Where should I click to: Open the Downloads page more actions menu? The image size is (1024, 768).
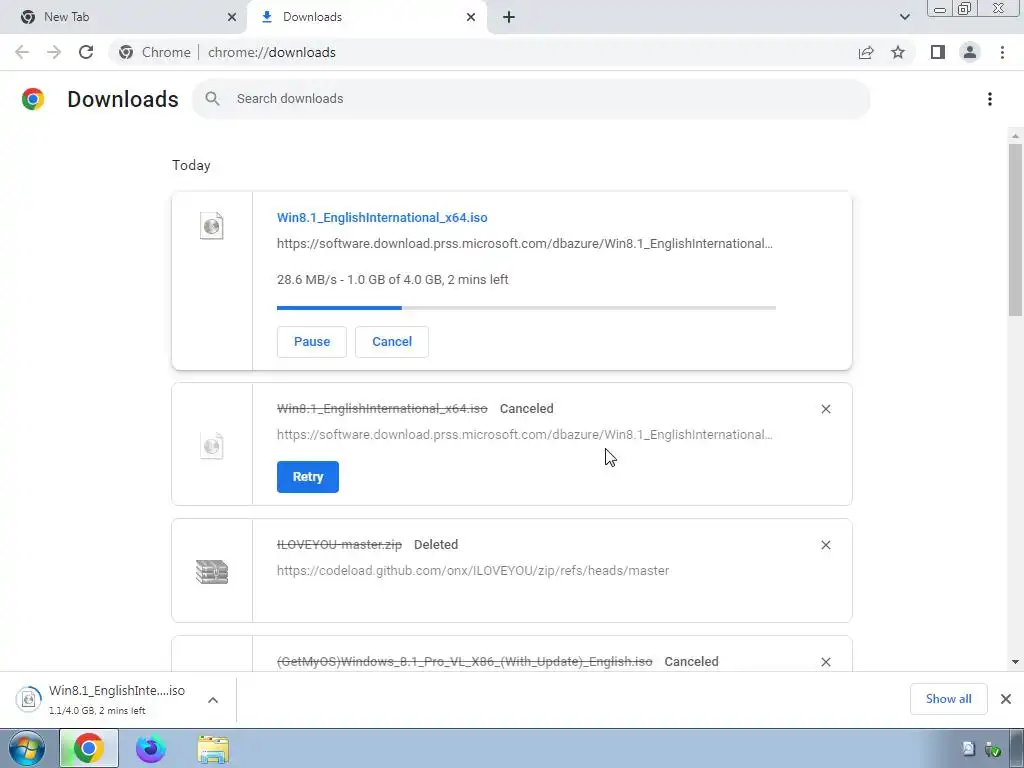click(990, 99)
